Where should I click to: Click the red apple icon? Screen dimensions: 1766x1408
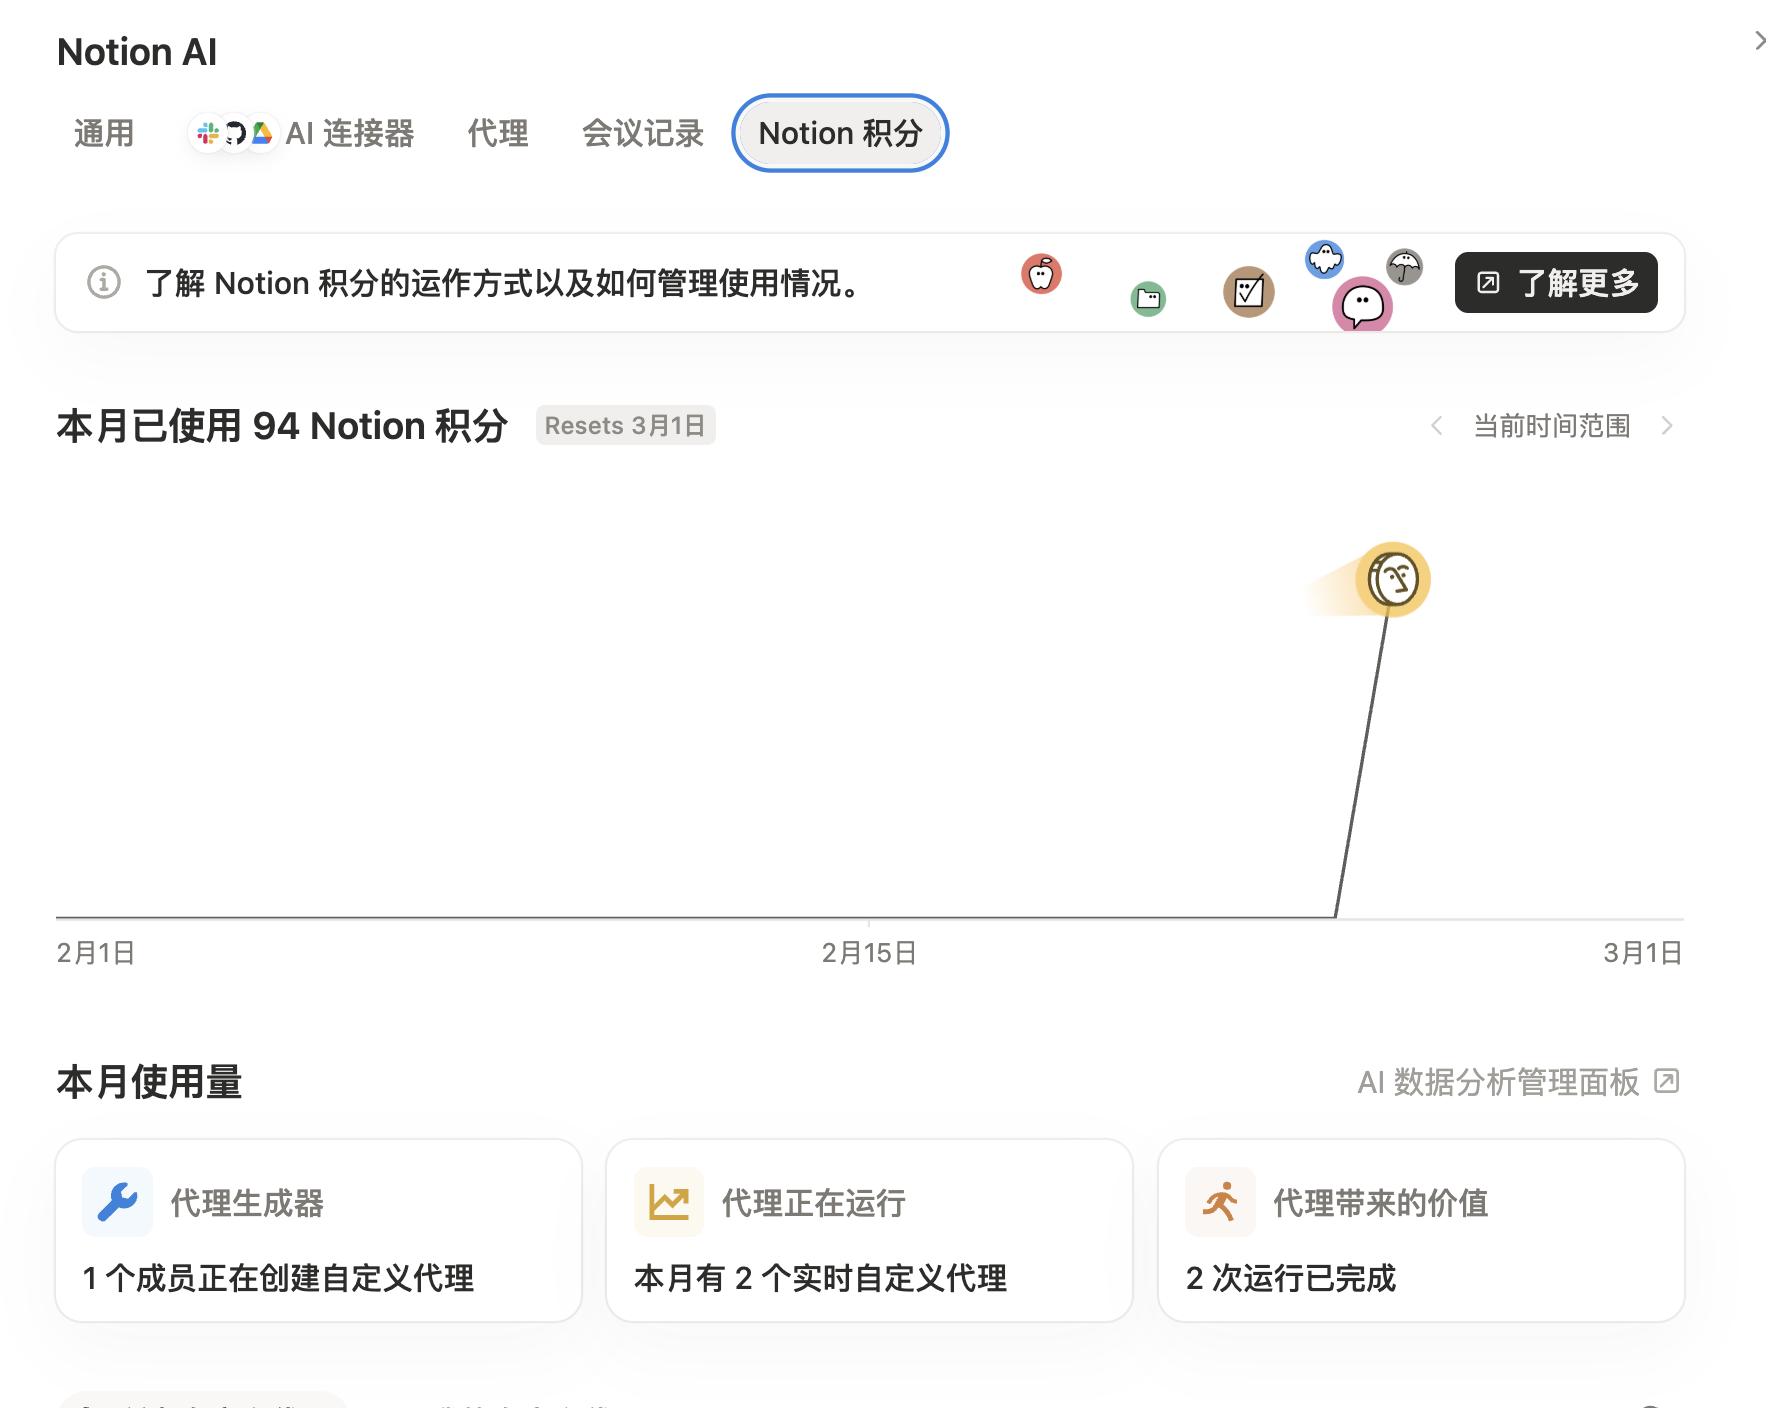(x=1041, y=274)
